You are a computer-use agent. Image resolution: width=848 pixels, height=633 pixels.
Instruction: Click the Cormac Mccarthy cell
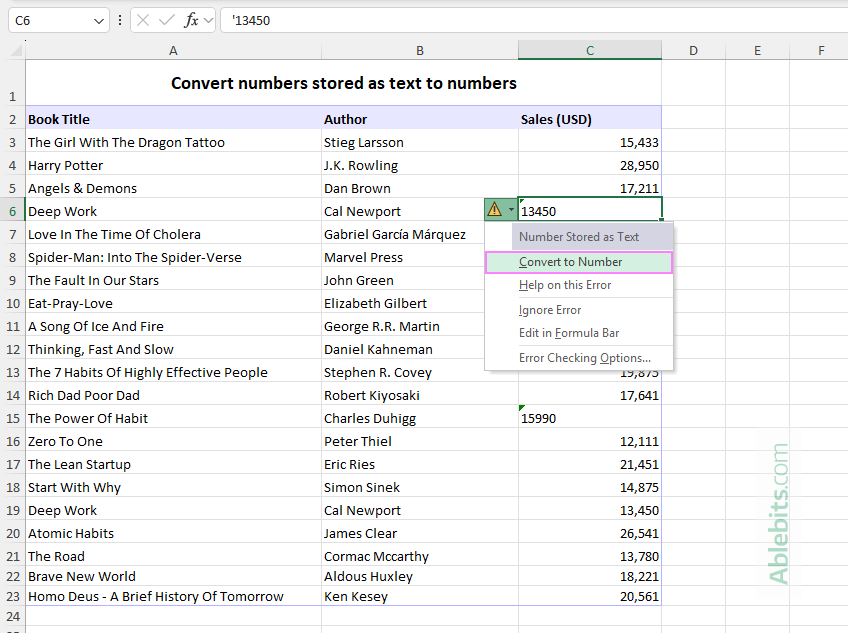click(420, 557)
